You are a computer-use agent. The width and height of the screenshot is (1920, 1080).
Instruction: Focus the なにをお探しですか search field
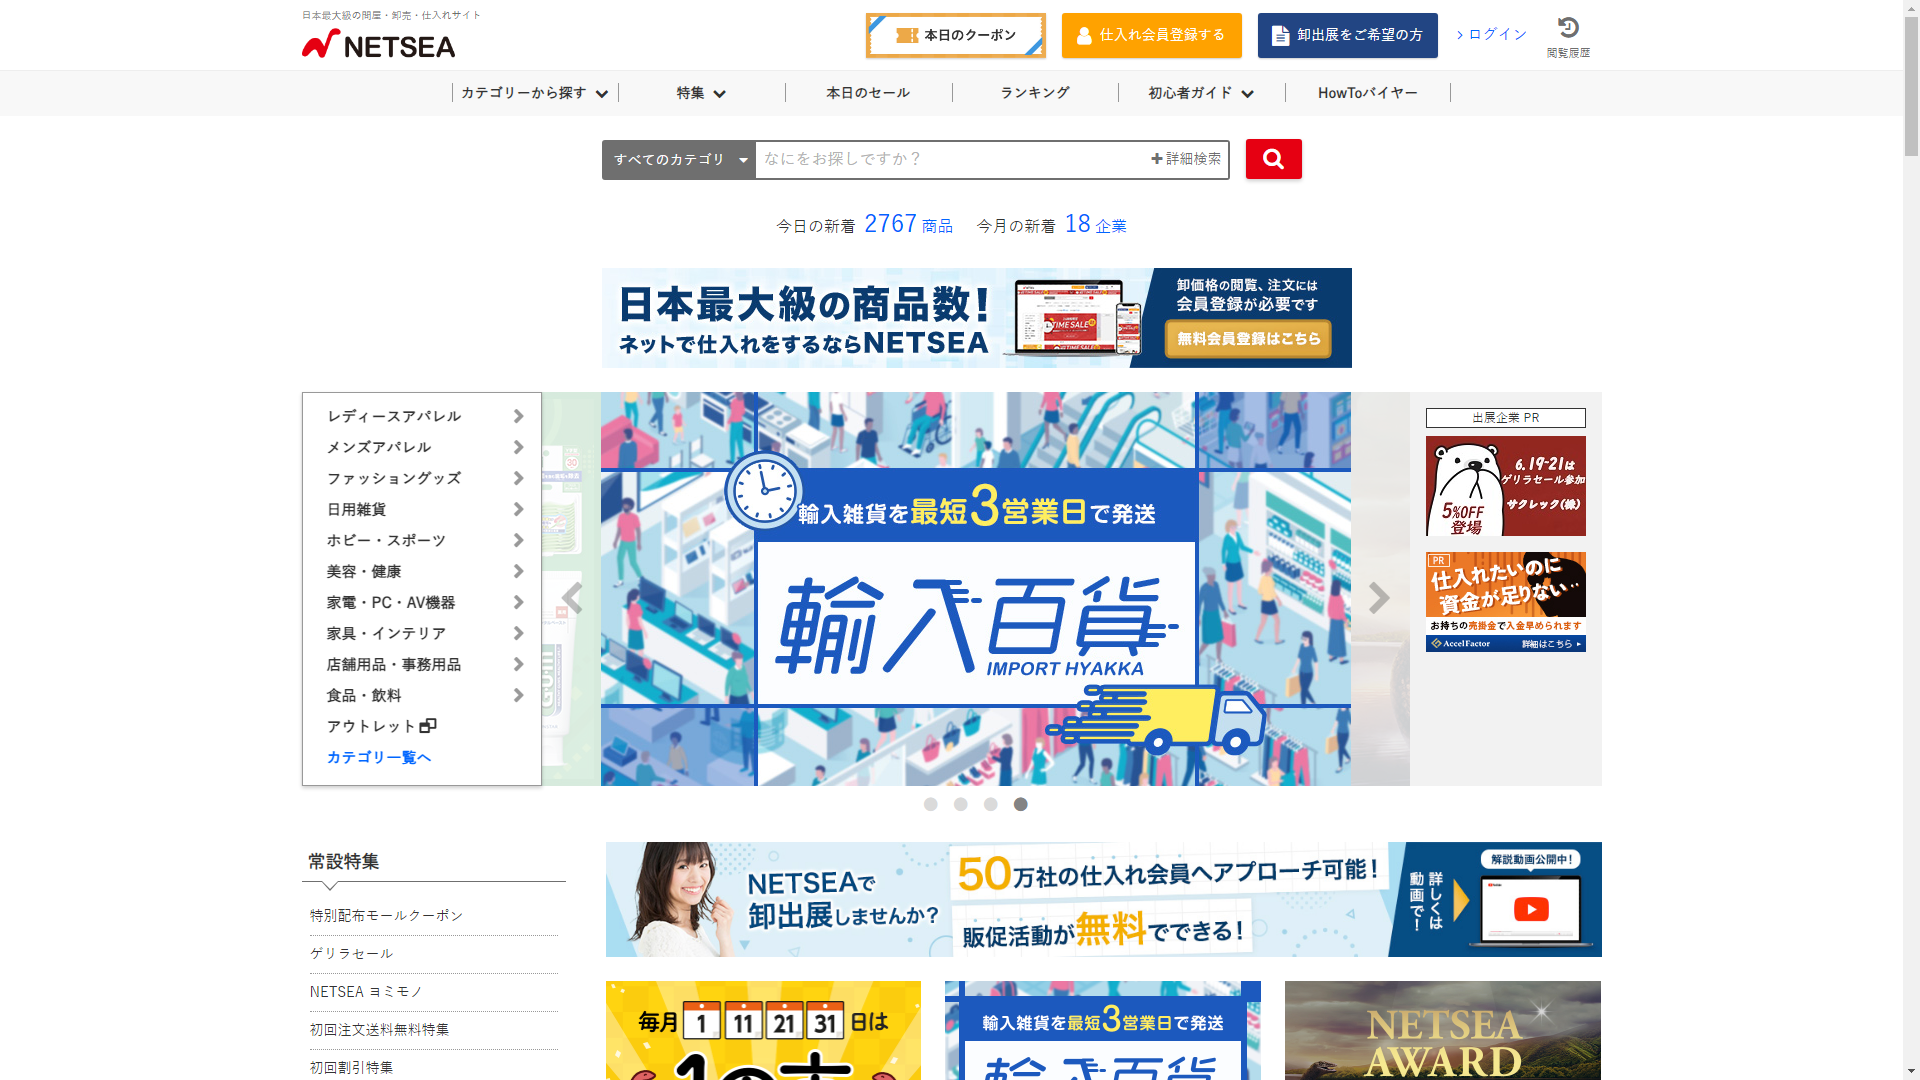tap(950, 159)
